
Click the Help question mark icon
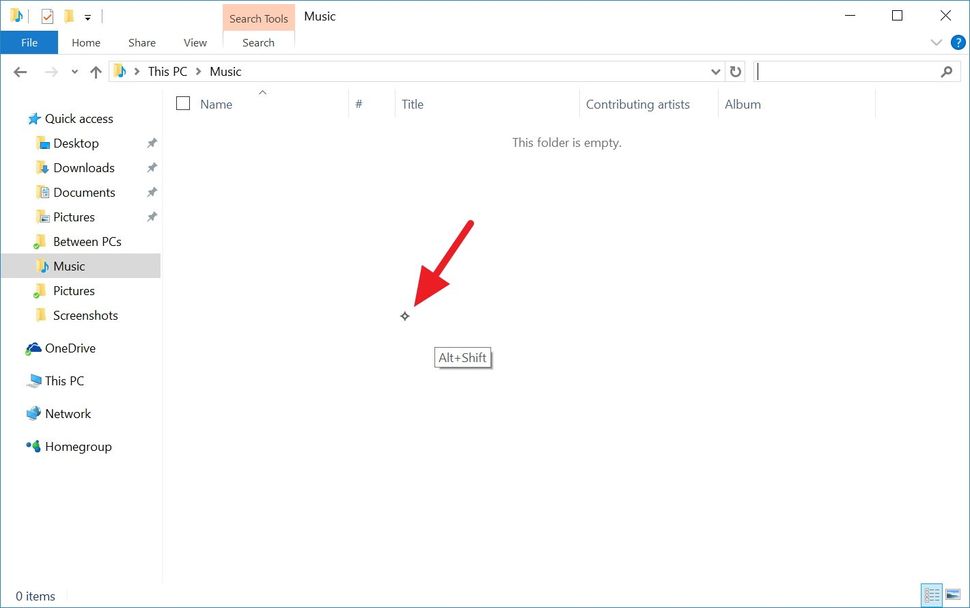pos(958,42)
